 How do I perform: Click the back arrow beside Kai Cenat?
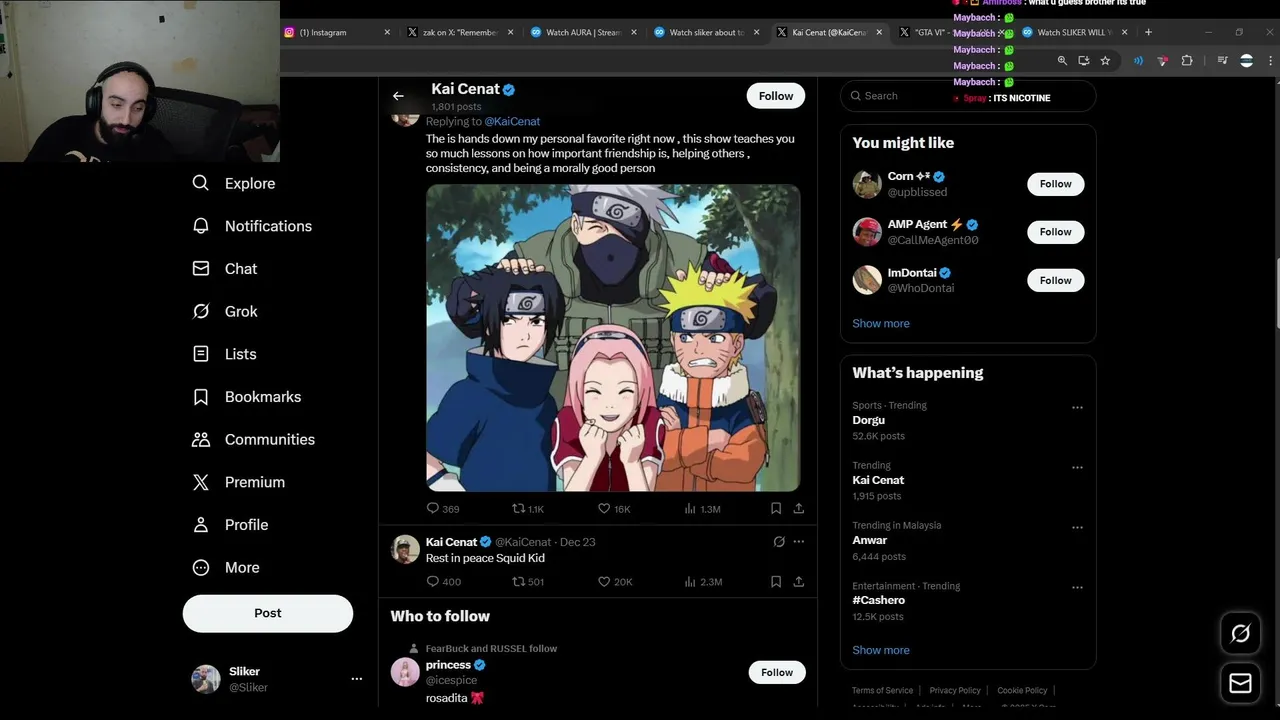click(398, 96)
